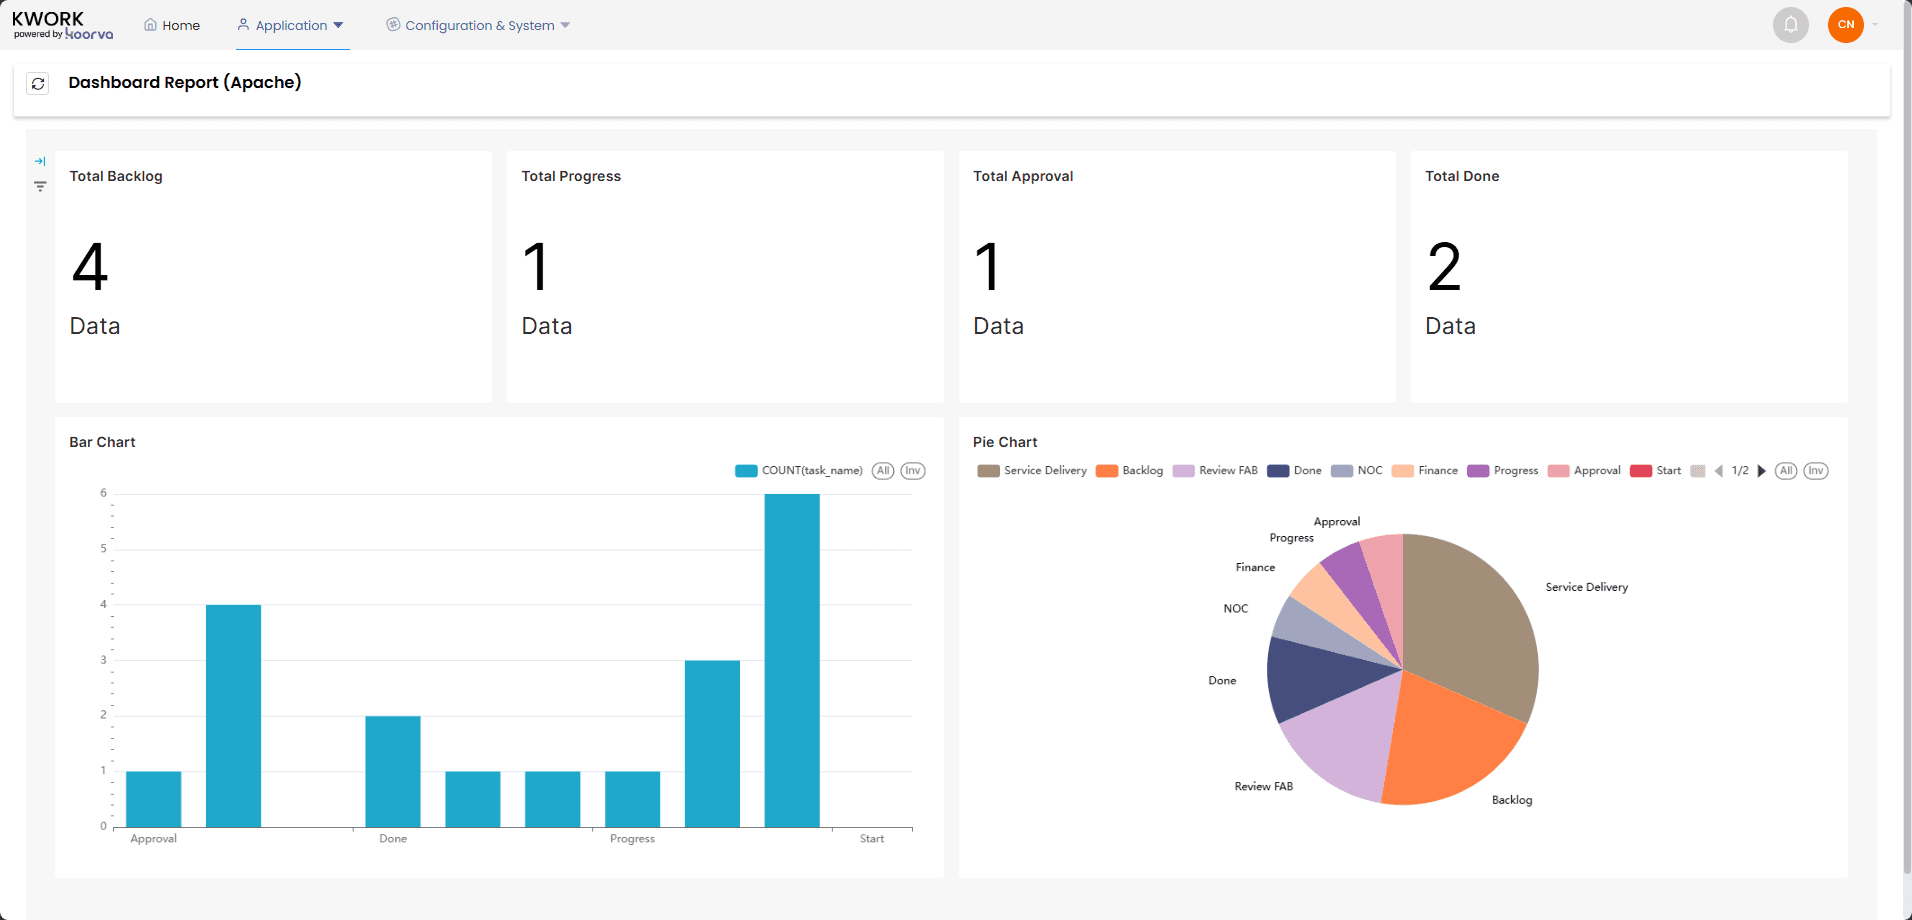
Task: Click All button on pie chart legend
Action: 1786,471
